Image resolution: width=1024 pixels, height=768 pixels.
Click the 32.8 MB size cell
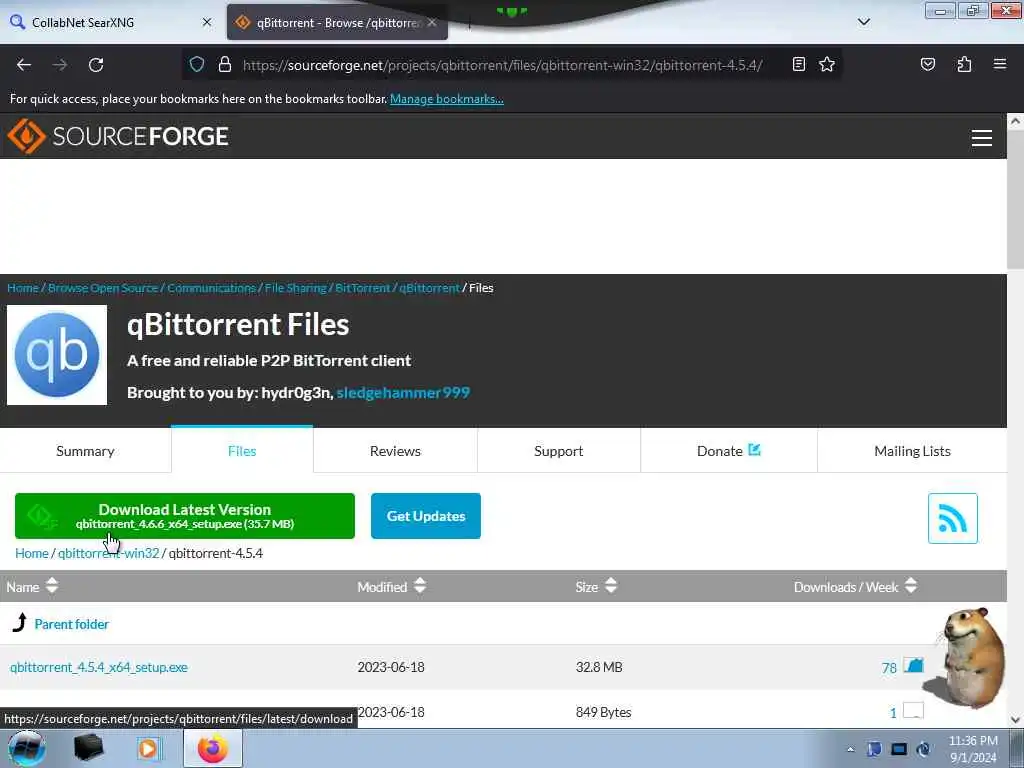(599, 667)
